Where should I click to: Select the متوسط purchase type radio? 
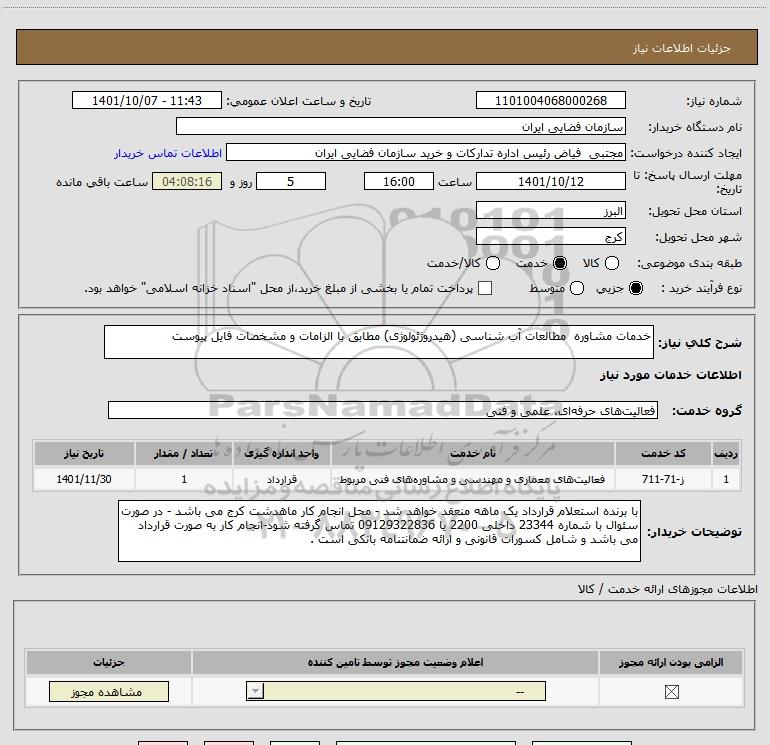(577, 288)
